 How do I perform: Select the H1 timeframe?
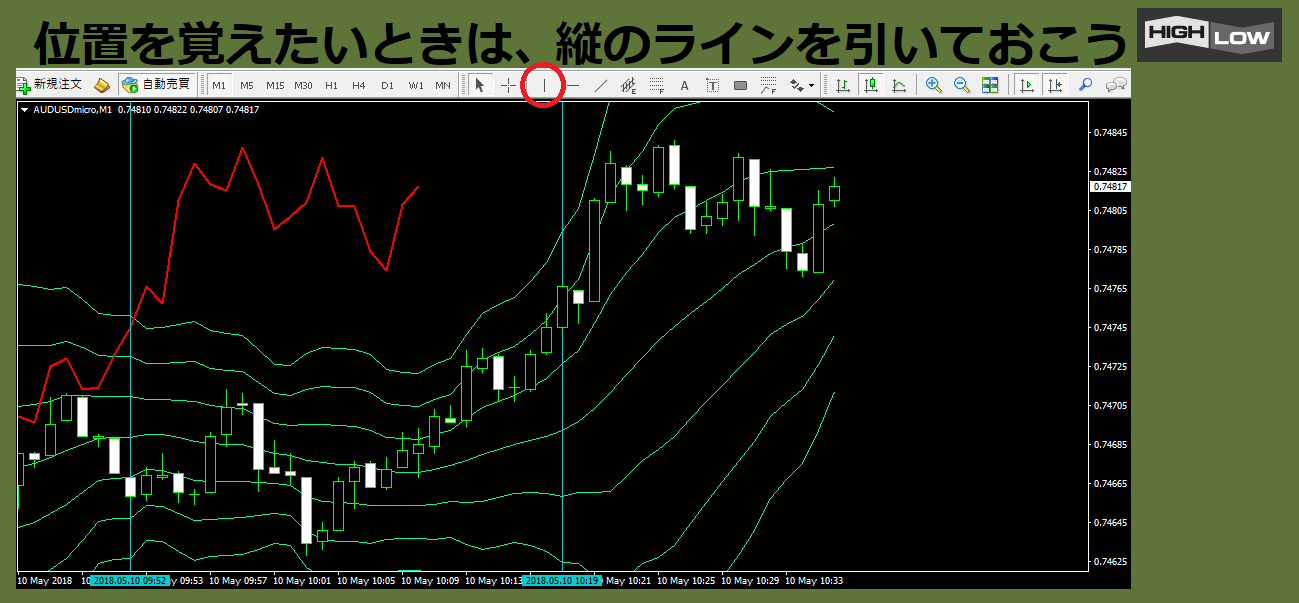[331, 85]
